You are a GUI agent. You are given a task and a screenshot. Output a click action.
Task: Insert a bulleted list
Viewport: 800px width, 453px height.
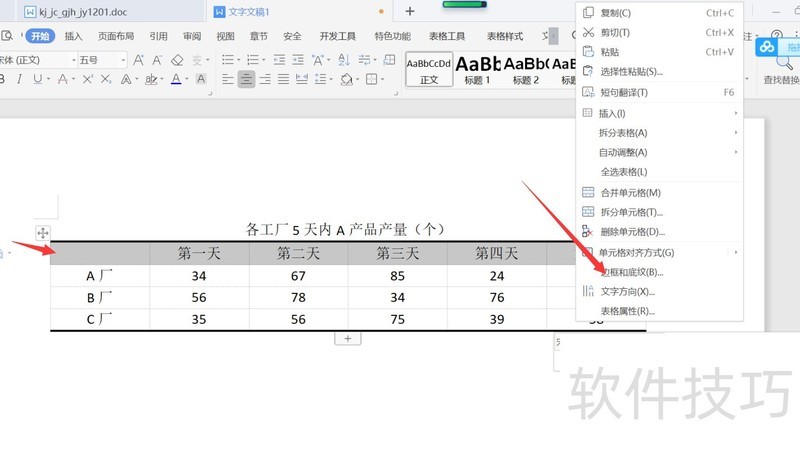(x=228, y=60)
